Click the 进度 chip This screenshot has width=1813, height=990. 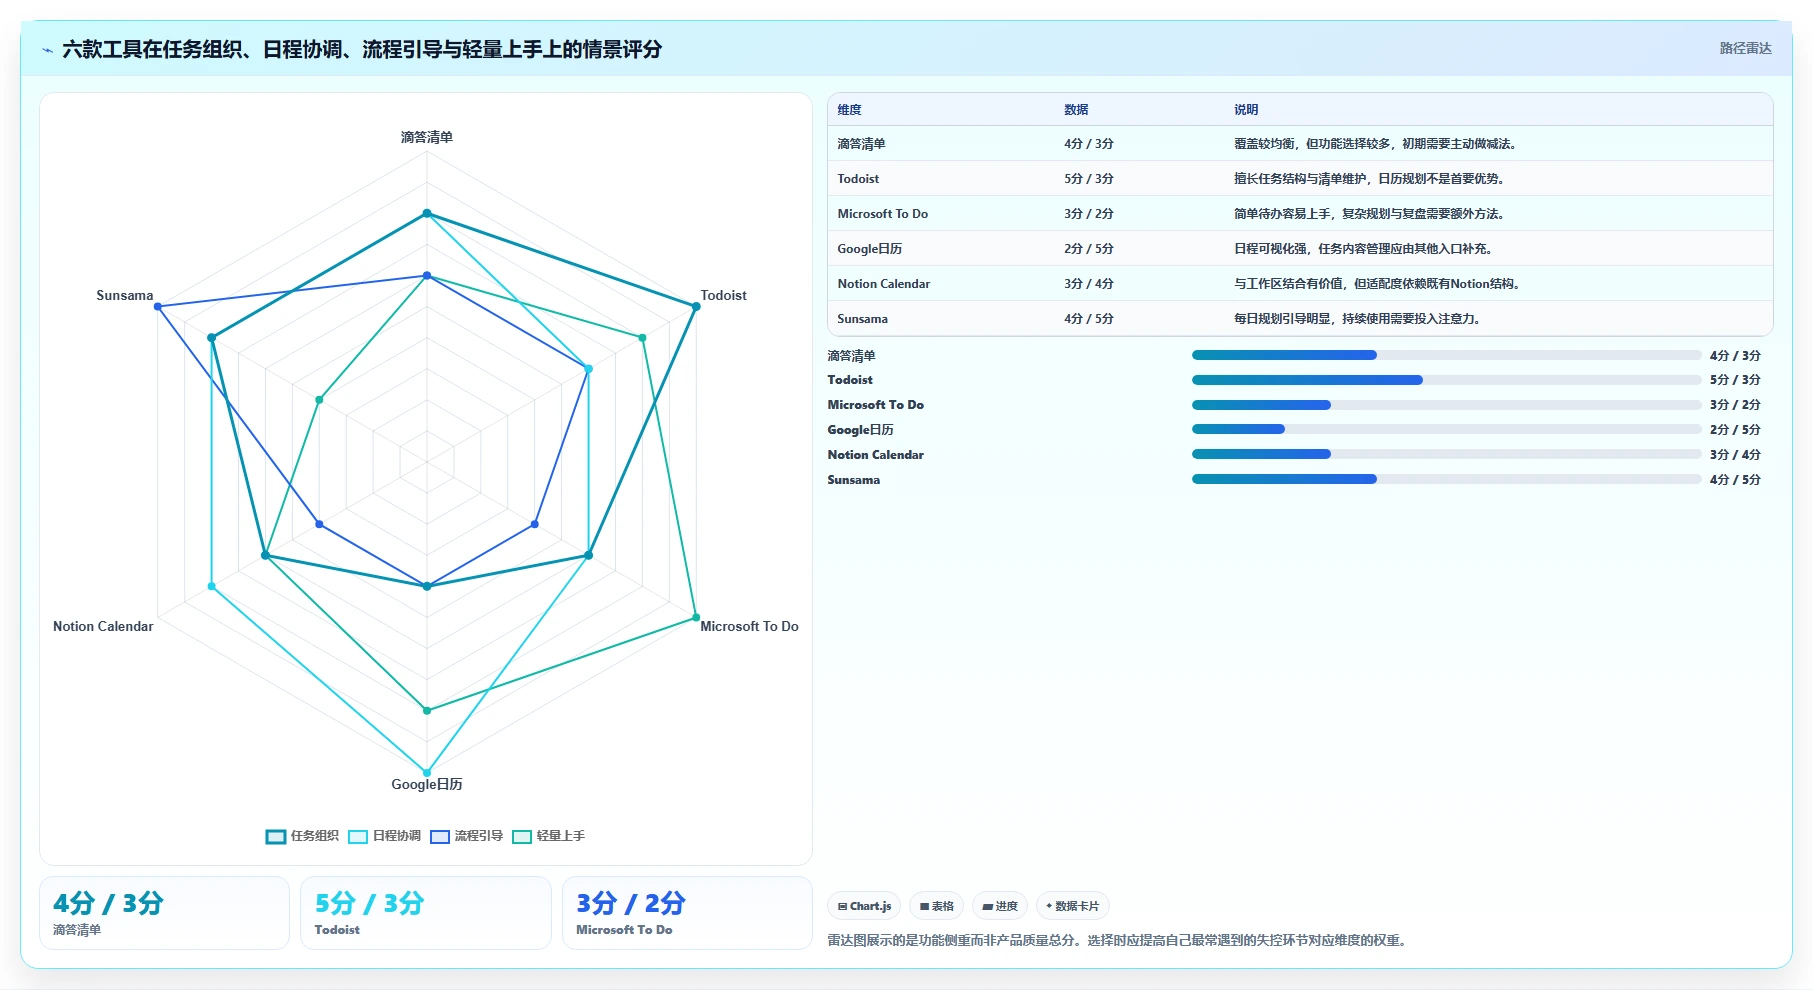coord(1000,906)
